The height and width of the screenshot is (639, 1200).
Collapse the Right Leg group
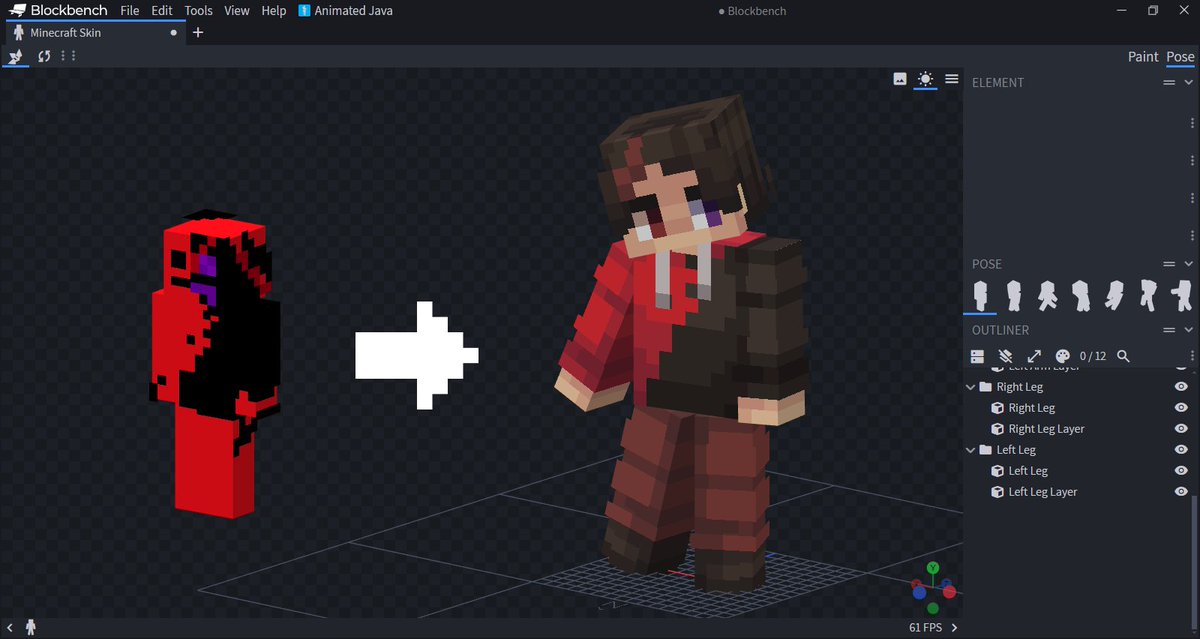(x=971, y=387)
